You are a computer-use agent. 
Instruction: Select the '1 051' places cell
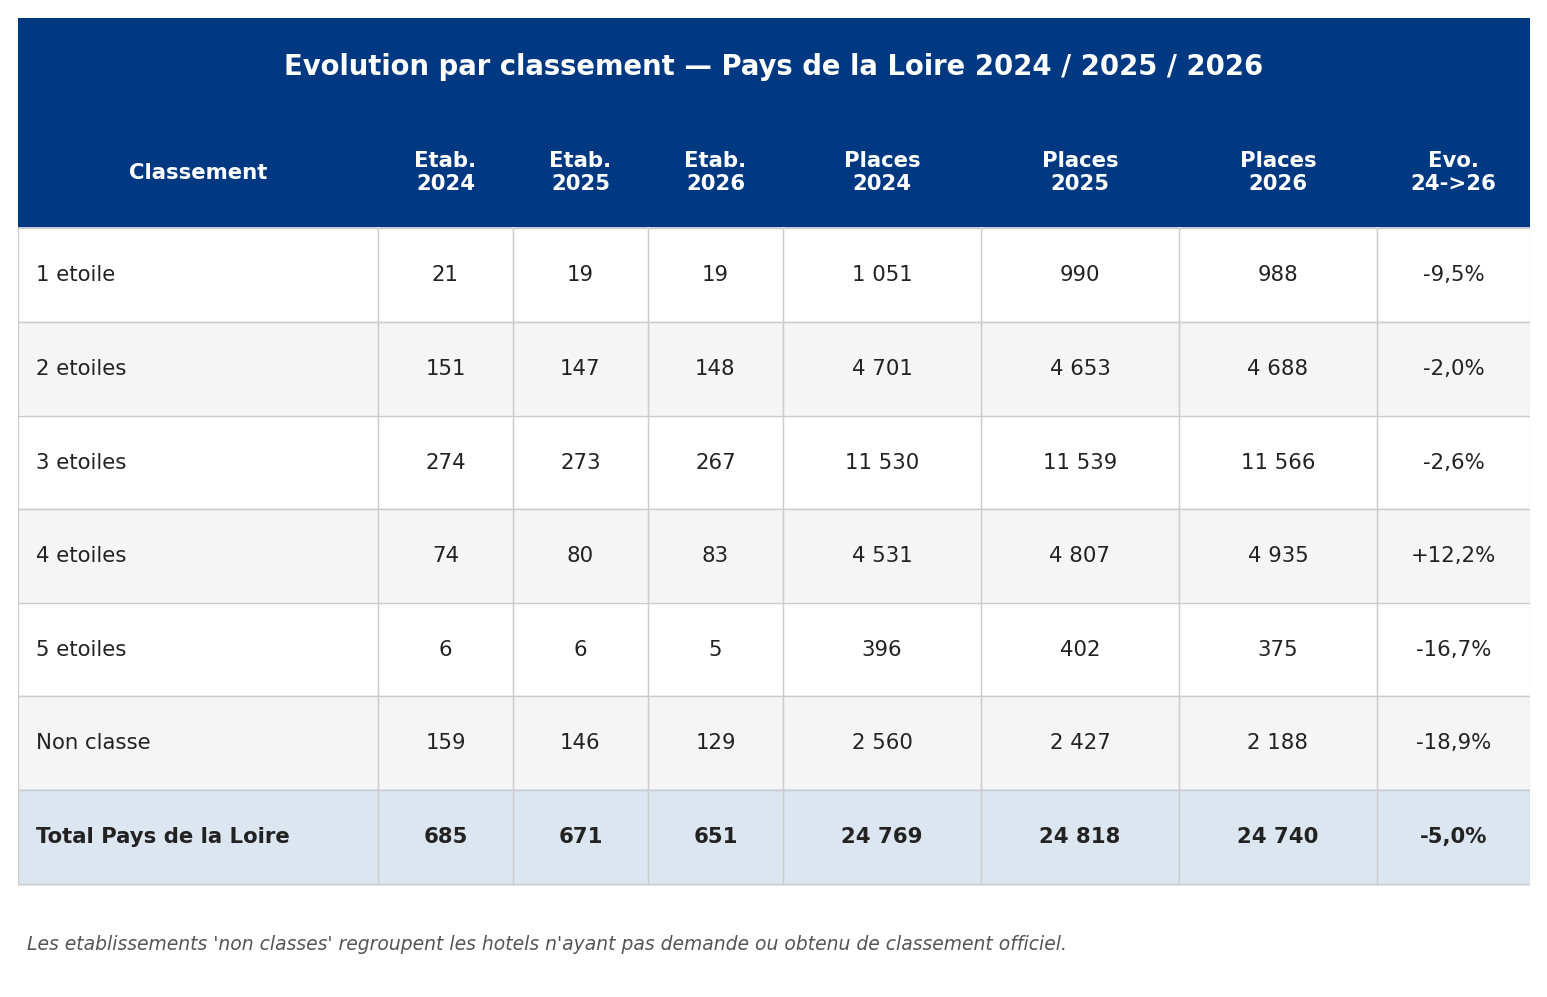[x=882, y=275]
